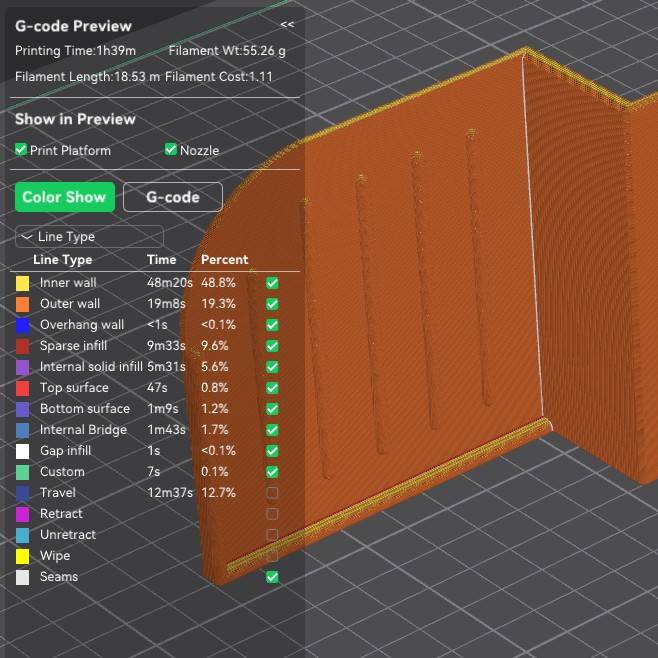Enable Retract visibility checkbox

272,514
